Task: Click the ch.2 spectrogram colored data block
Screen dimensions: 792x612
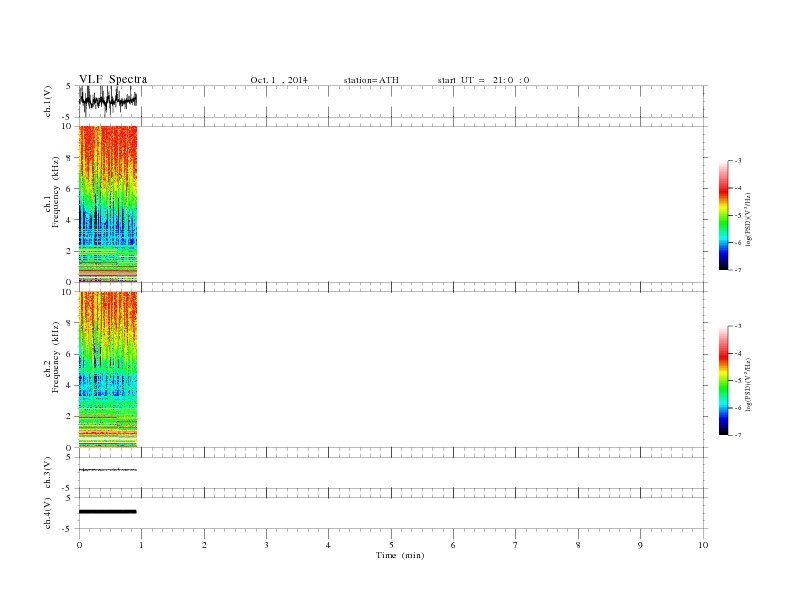Action: (x=108, y=370)
